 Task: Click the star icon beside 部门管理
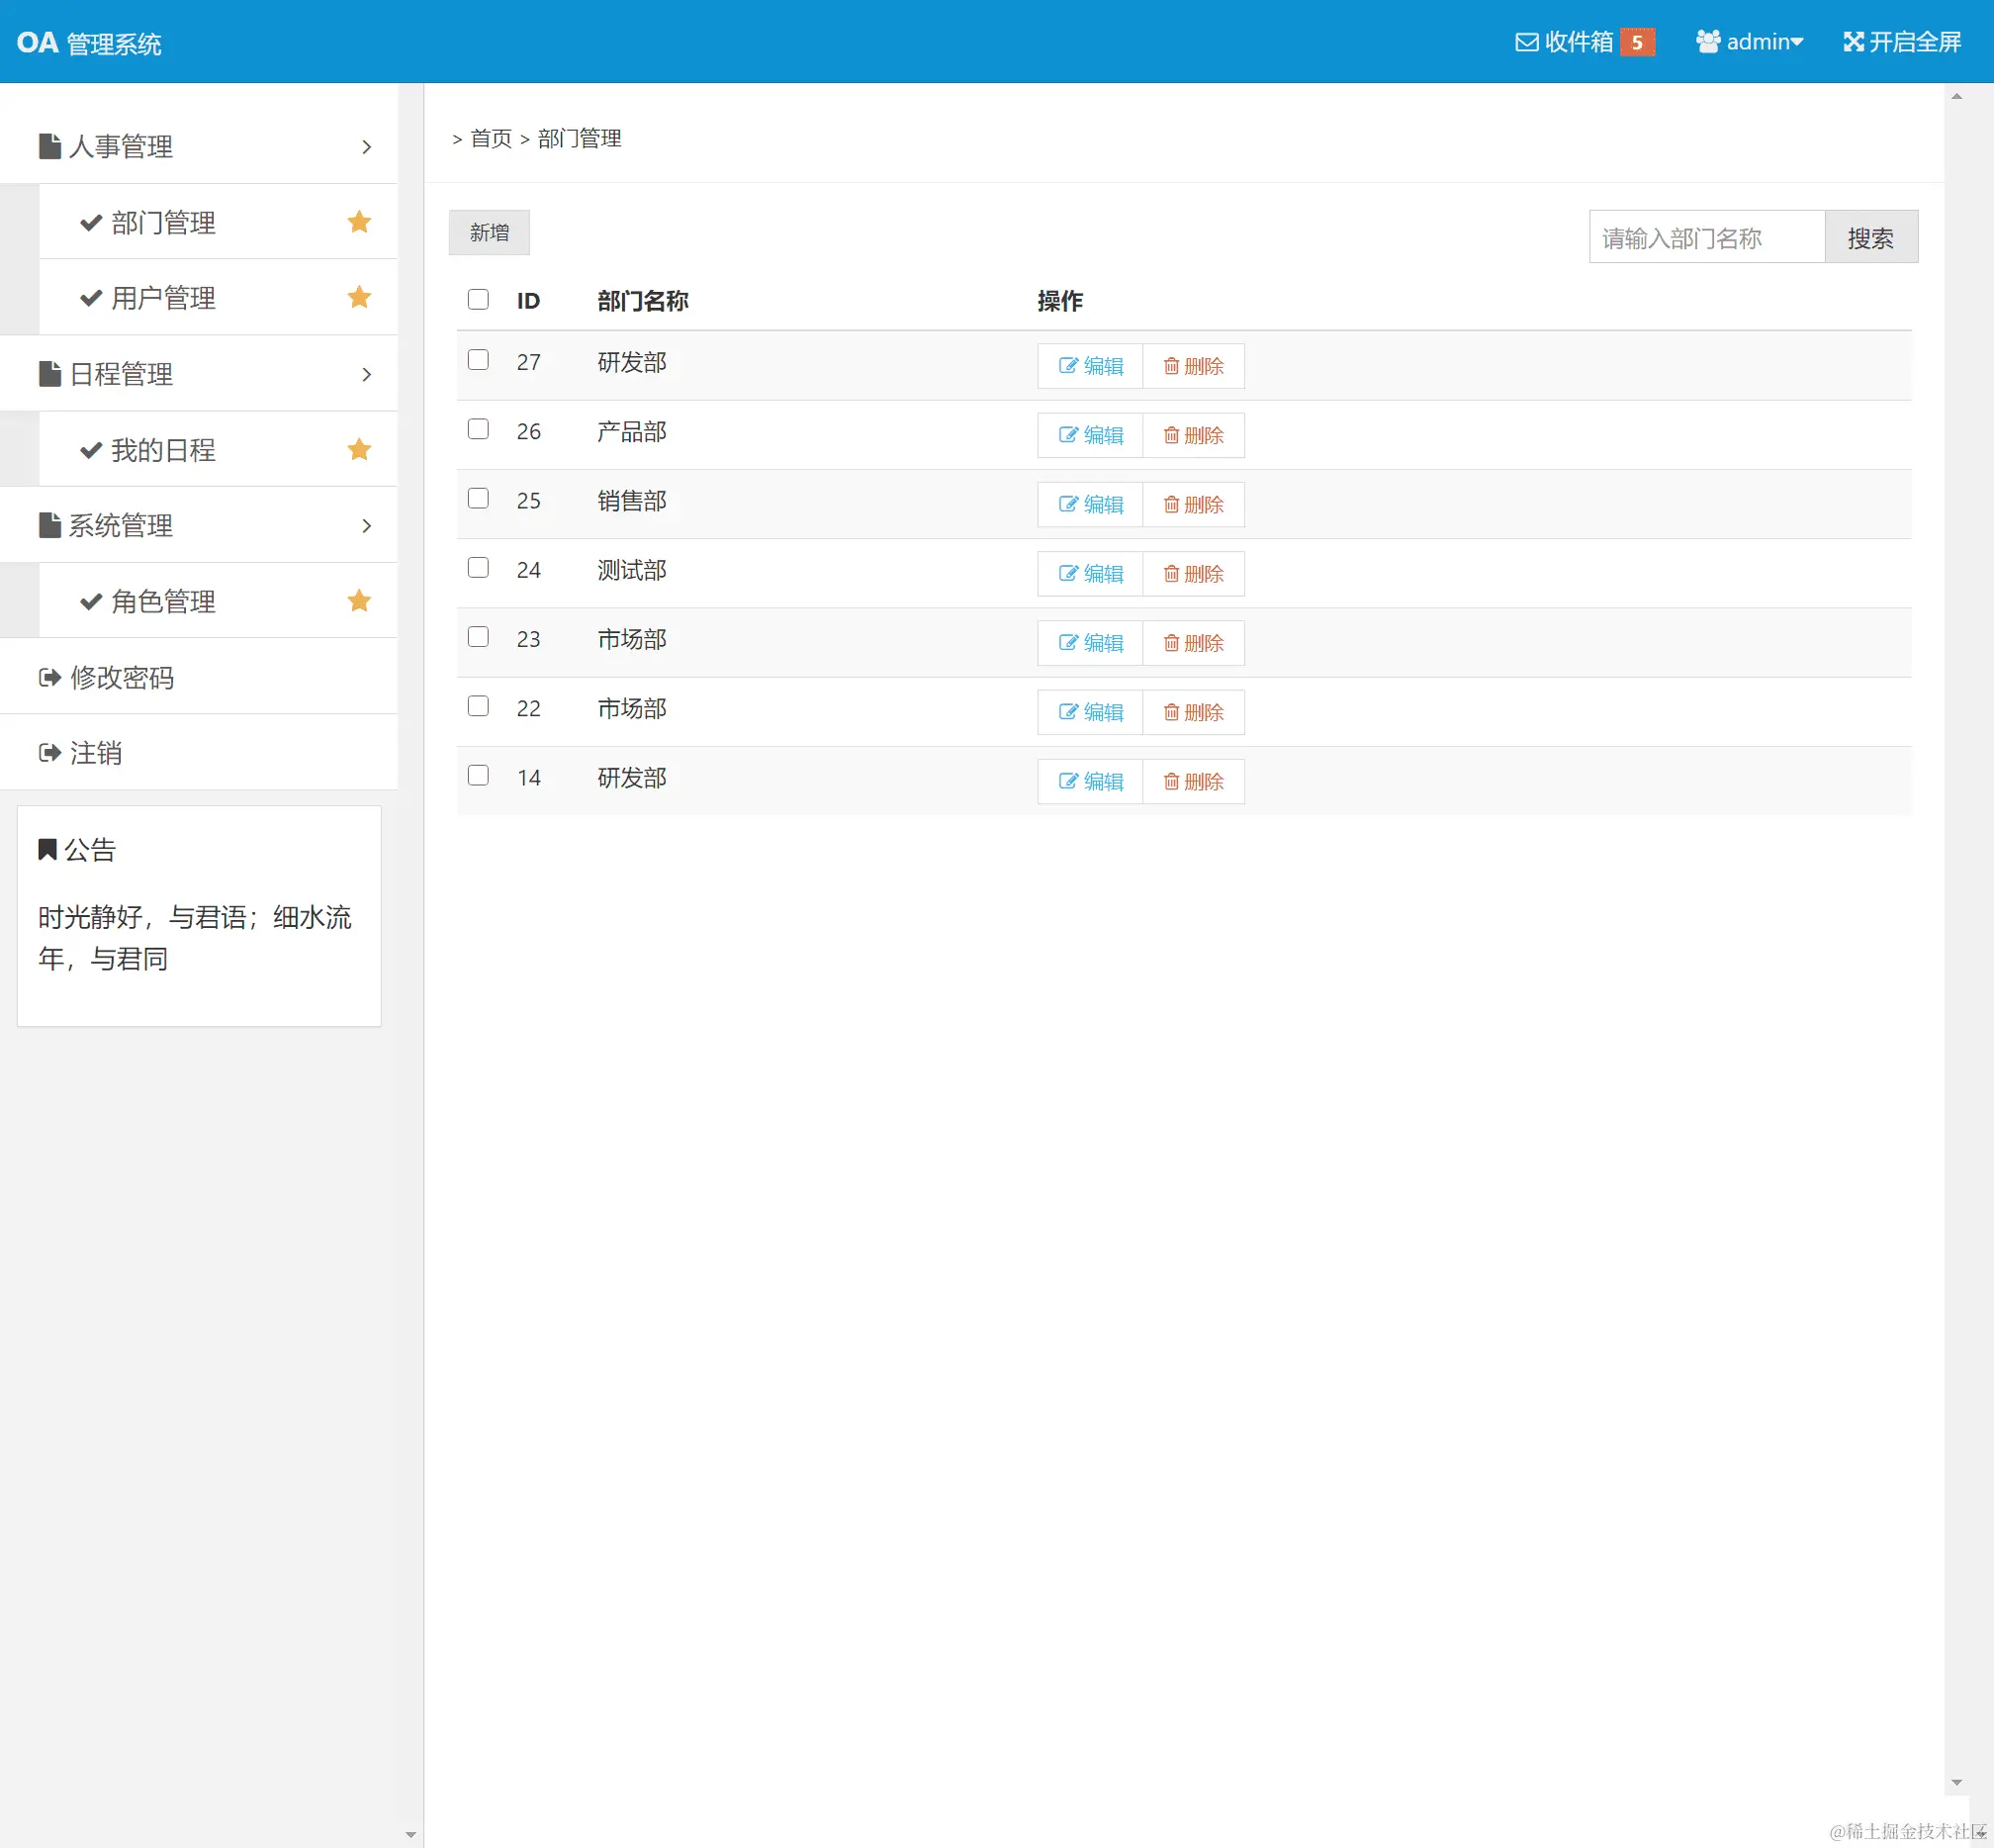click(359, 222)
